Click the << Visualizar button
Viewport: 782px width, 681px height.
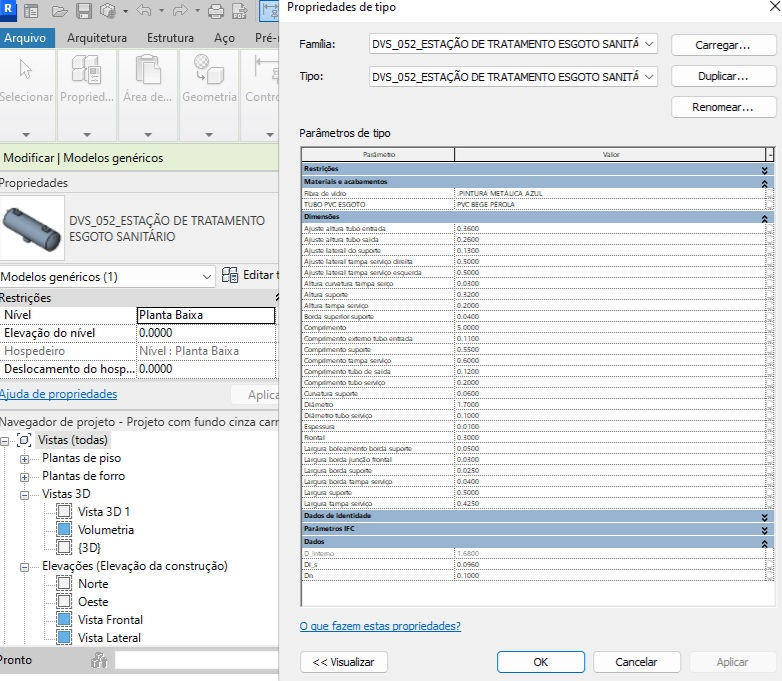344,662
